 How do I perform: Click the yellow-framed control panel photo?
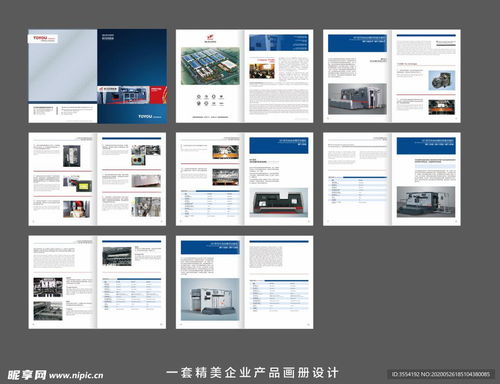(x=84, y=186)
